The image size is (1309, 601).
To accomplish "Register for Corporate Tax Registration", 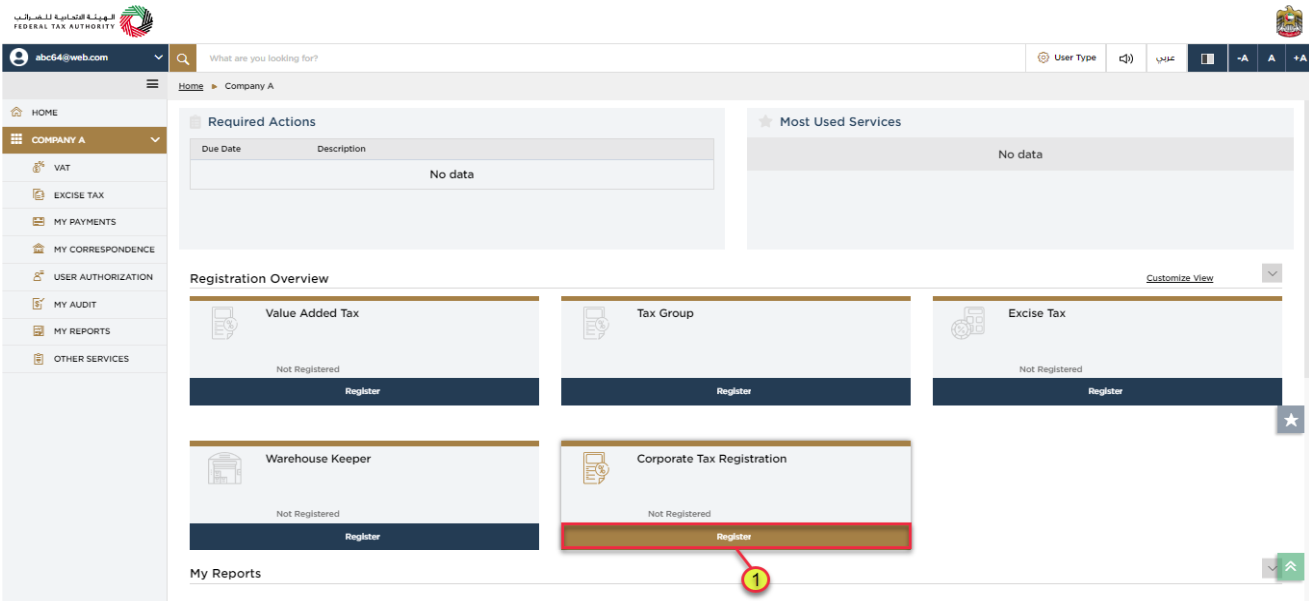I will click(736, 537).
